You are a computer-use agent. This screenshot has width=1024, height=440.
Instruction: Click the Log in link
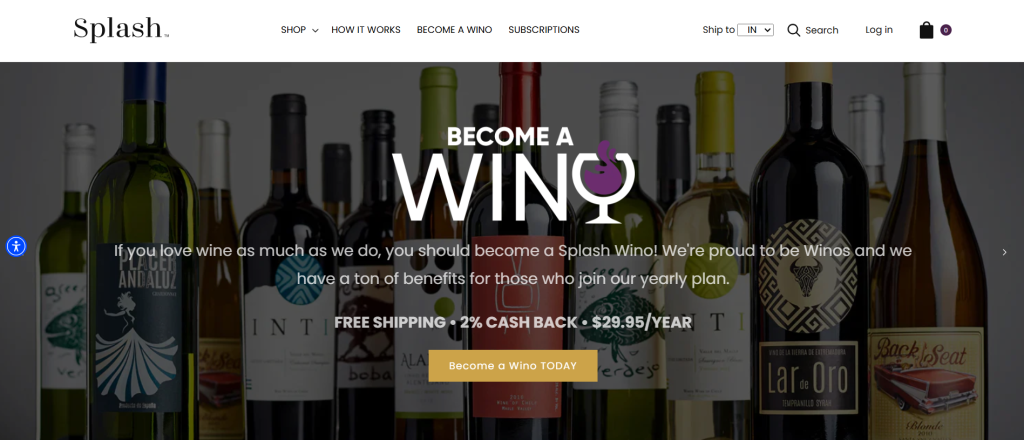point(879,30)
